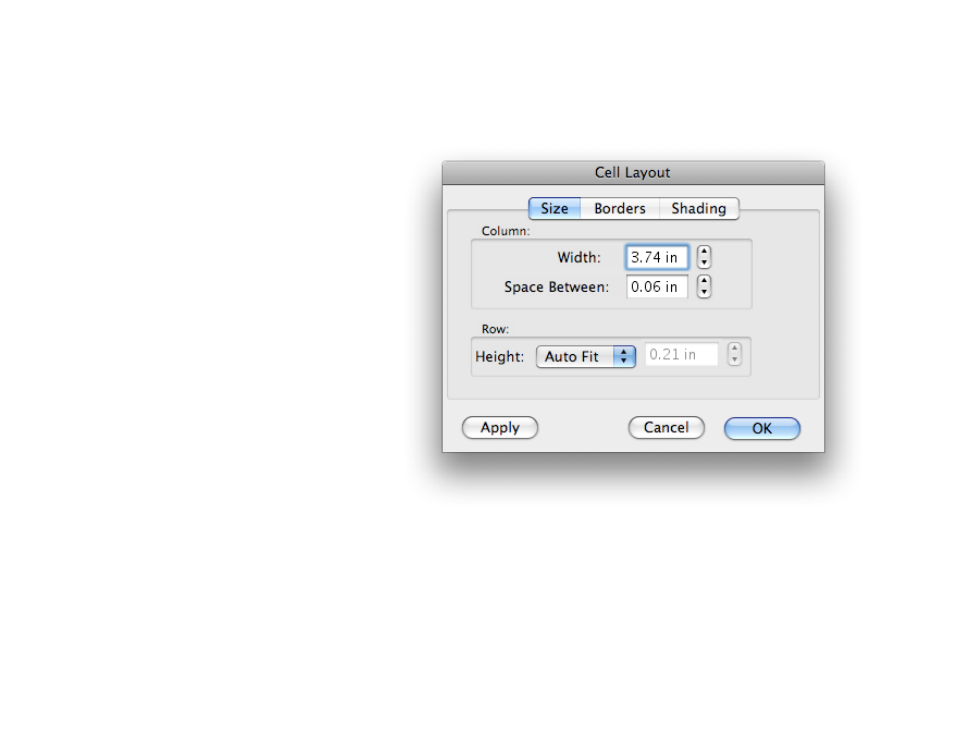This screenshot has width=954, height=737.
Task: Click the disabled 0.21 in height field
Action: tap(681, 354)
